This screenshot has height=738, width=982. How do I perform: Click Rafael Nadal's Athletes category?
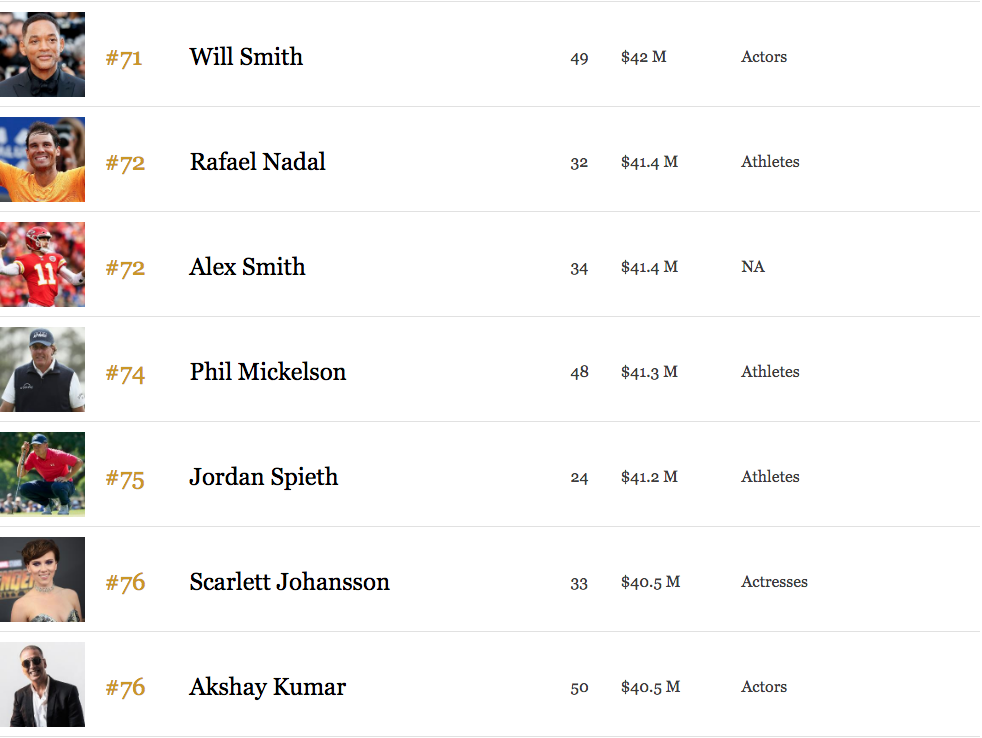pyautogui.click(x=770, y=162)
